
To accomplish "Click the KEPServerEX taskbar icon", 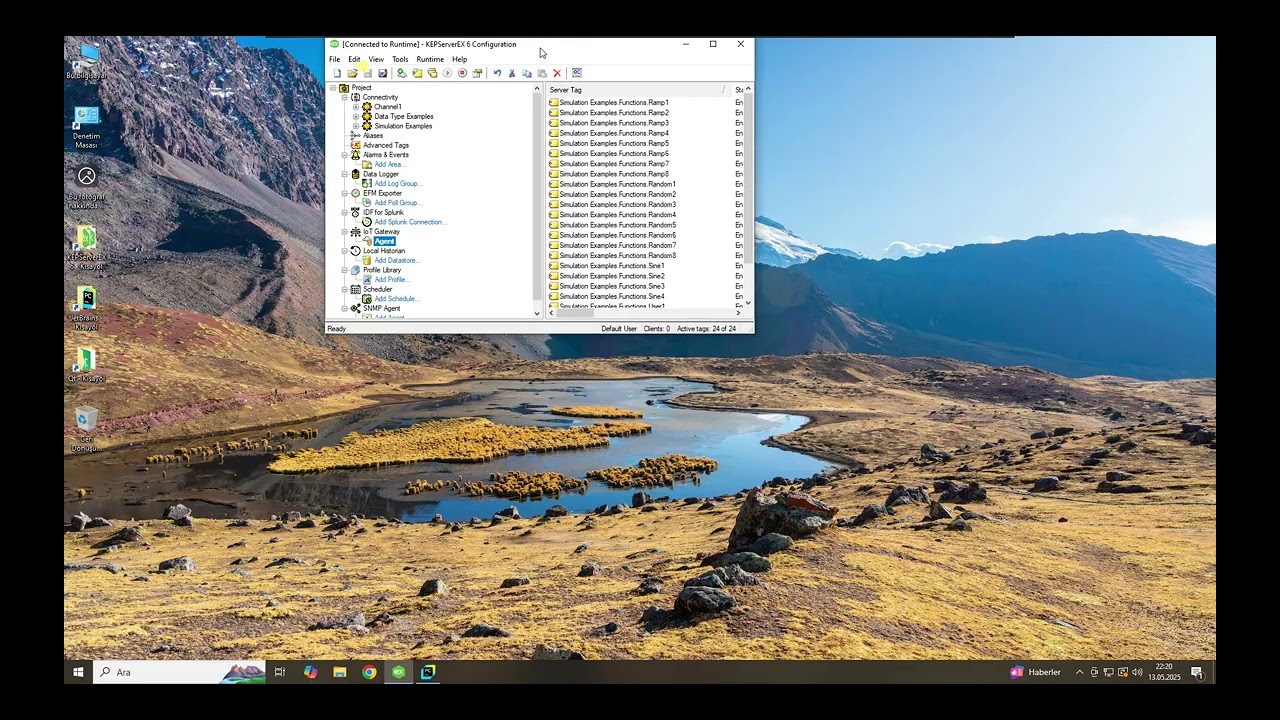I will (398, 672).
